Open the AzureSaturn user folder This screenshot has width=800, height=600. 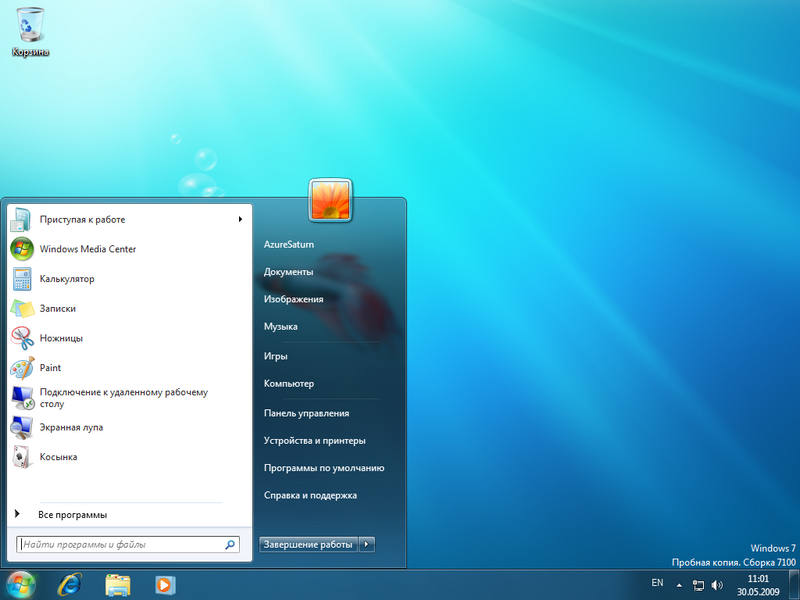tap(289, 244)
